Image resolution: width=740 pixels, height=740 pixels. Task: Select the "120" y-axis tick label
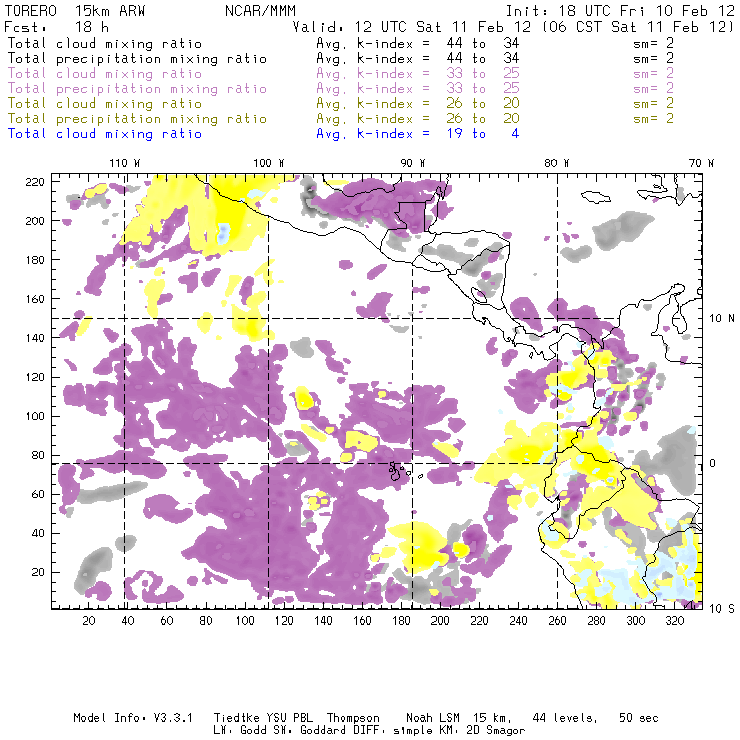35,377
